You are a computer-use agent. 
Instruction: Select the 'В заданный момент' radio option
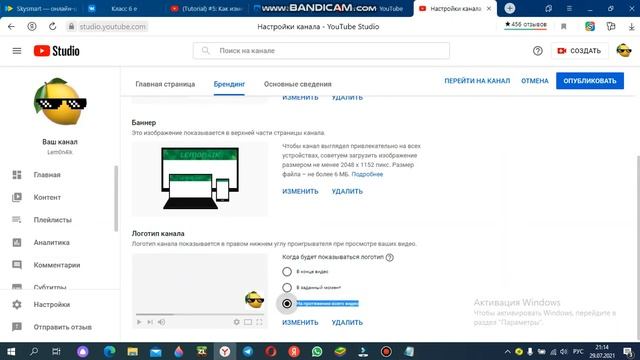pyautogui.click(x=287, y=287)
